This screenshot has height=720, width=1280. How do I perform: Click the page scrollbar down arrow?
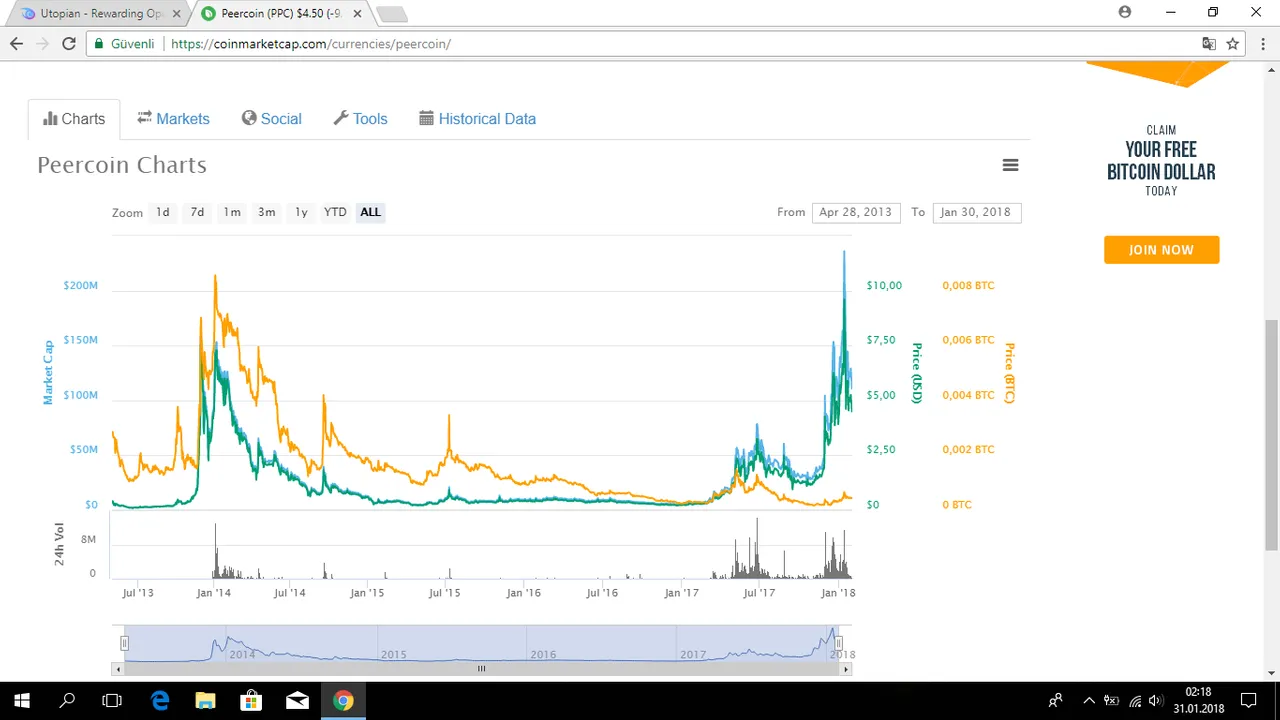1271,673
